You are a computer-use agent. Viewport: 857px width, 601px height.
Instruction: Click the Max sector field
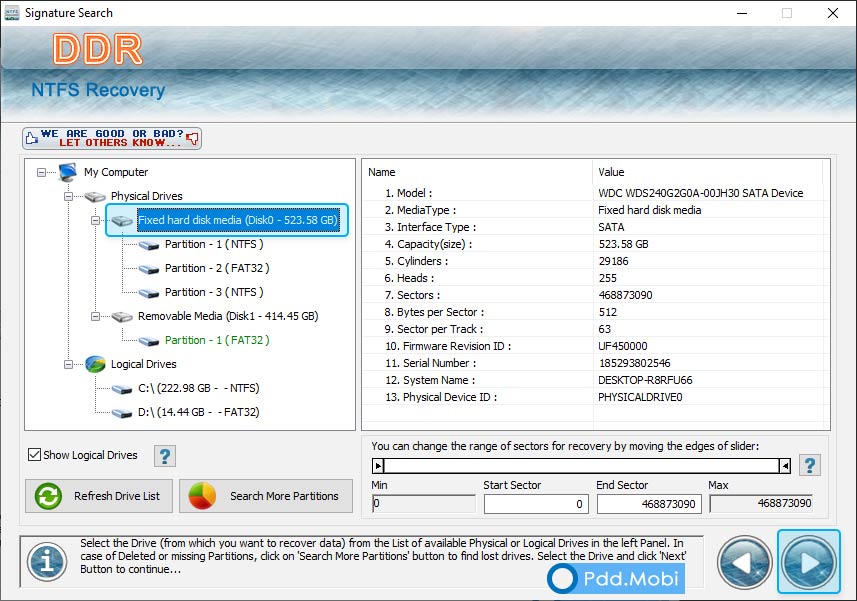761,503
